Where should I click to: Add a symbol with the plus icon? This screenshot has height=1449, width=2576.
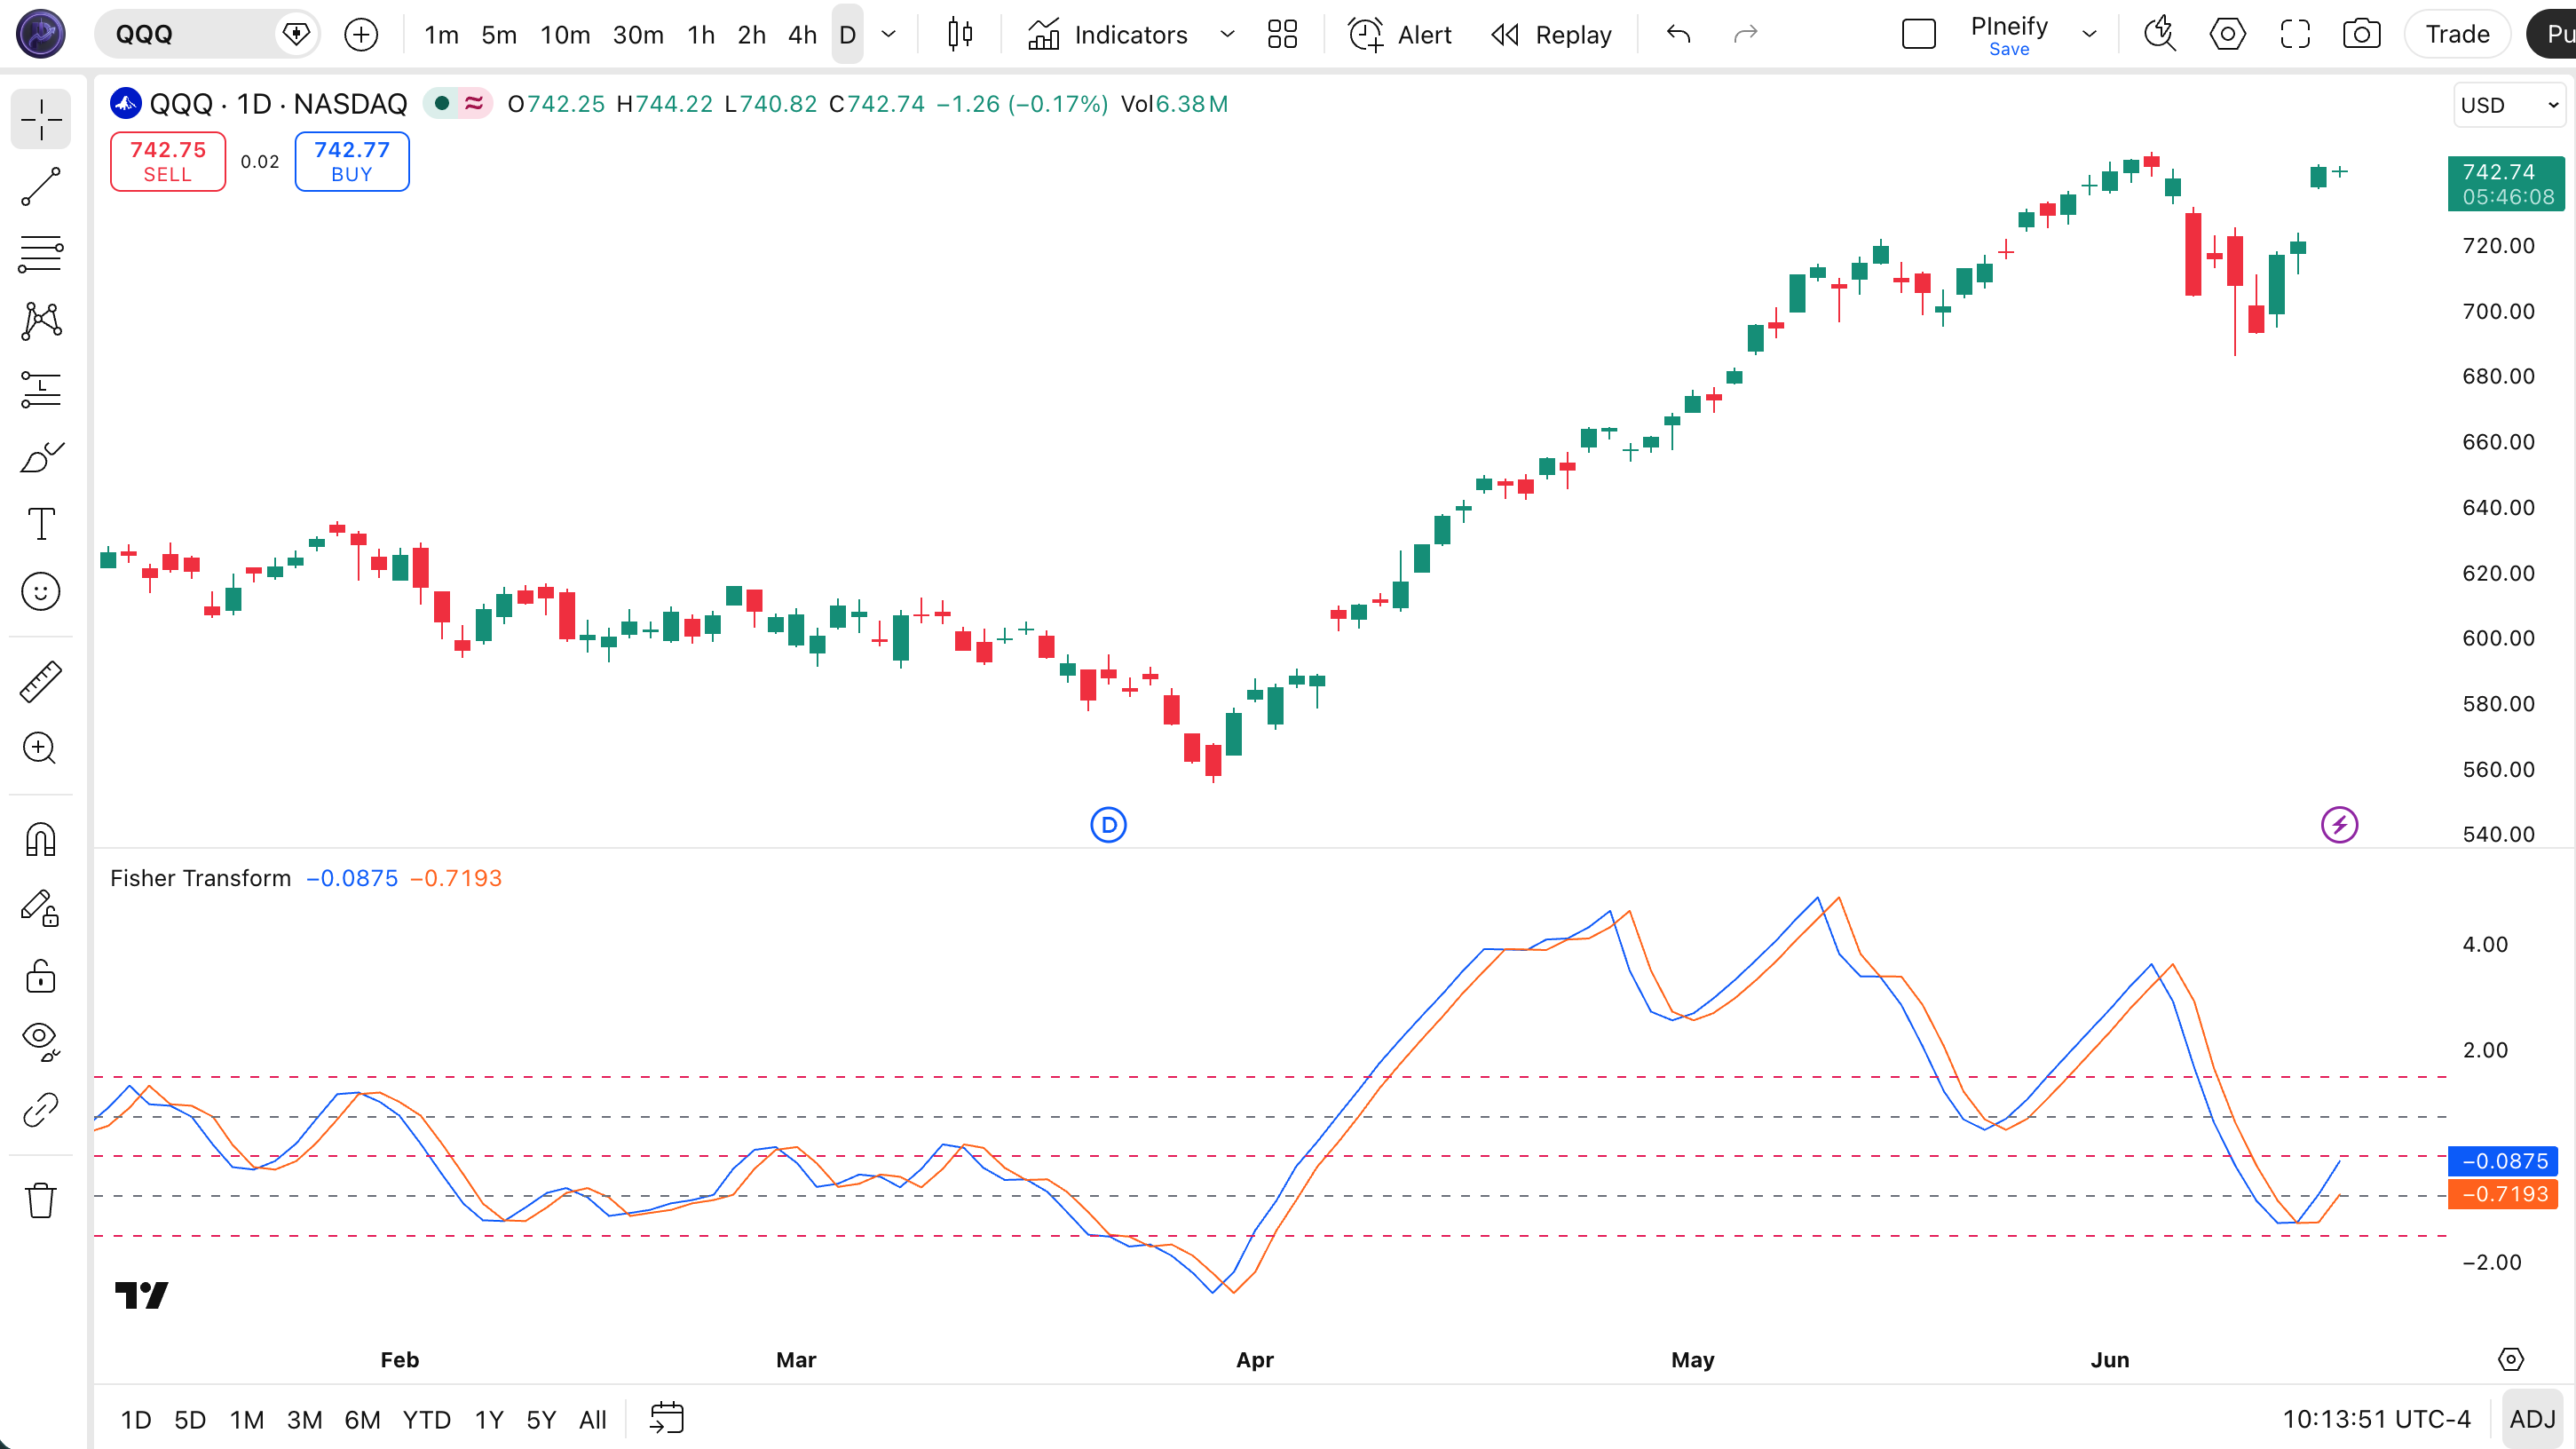[361, 35]
